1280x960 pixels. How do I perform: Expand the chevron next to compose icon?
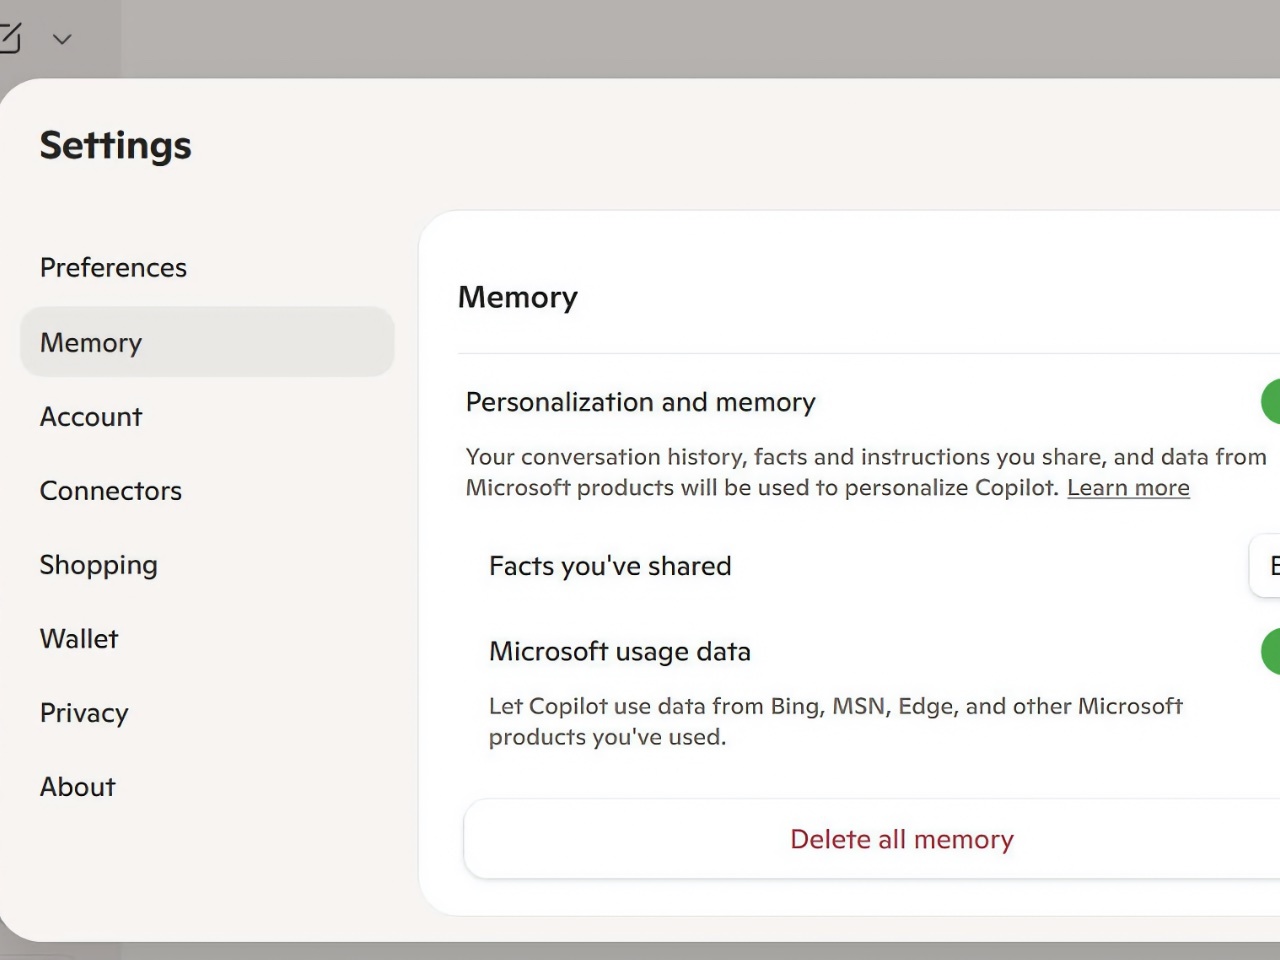62,39
